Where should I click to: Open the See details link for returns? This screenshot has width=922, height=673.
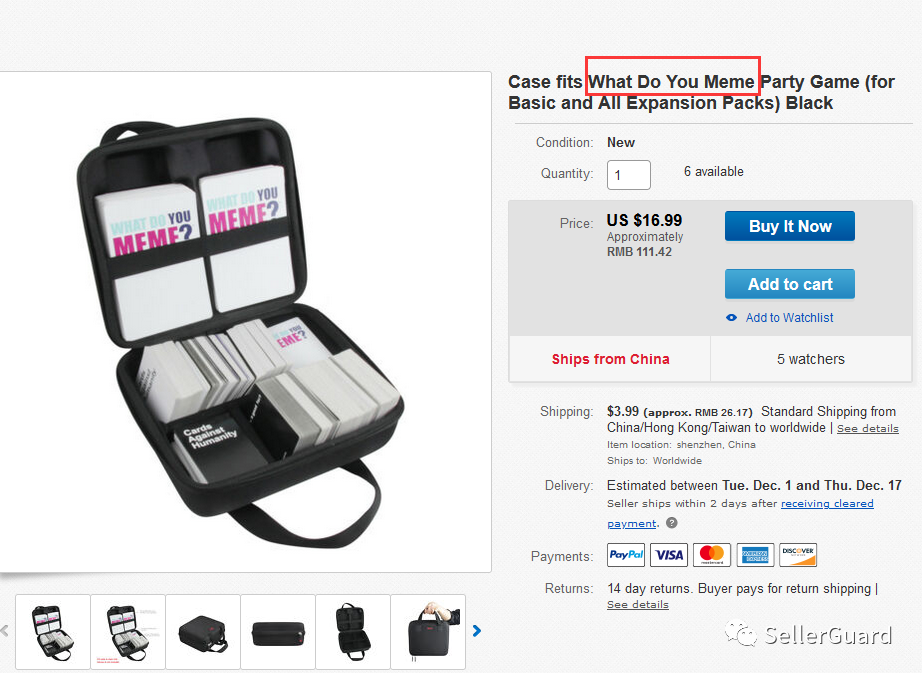(637, 604)
